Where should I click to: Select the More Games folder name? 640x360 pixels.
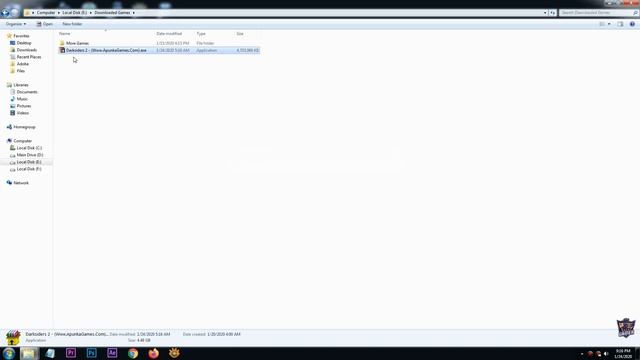pyautogui.click(x=77, y=43)
